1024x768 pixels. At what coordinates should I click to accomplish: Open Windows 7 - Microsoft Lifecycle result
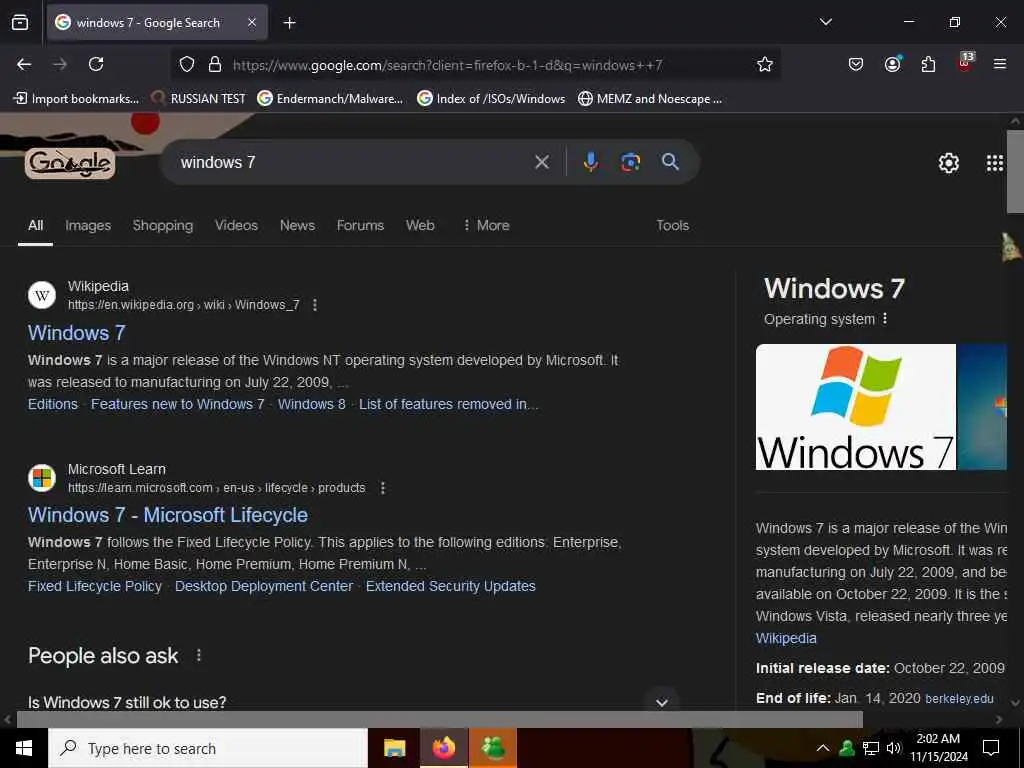tap(168, 515)
